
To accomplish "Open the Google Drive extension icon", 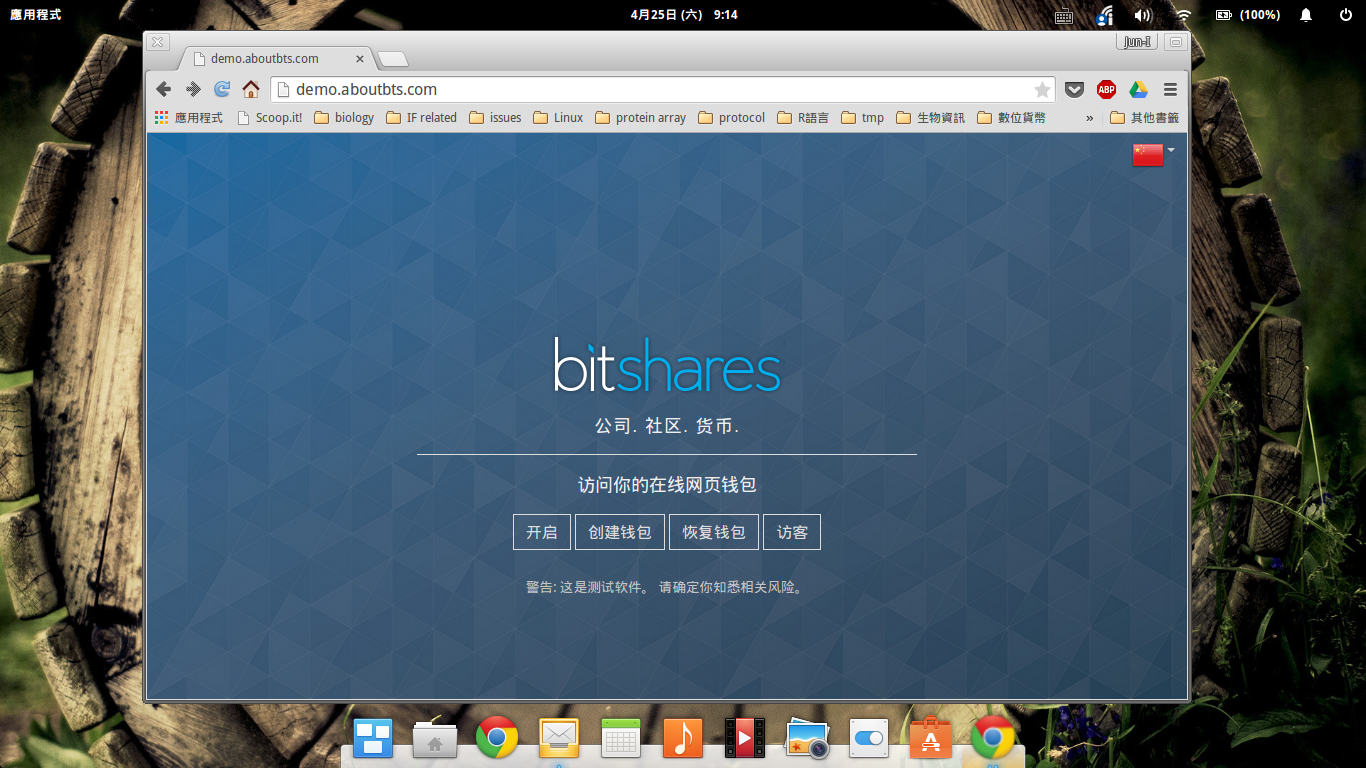I will point(1138,90).
